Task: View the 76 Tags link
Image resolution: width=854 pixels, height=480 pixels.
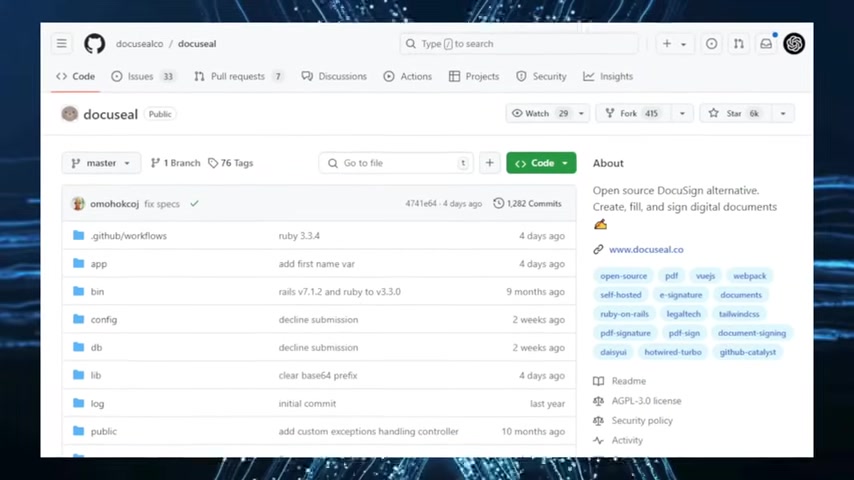Action: (x=231, y=163)
